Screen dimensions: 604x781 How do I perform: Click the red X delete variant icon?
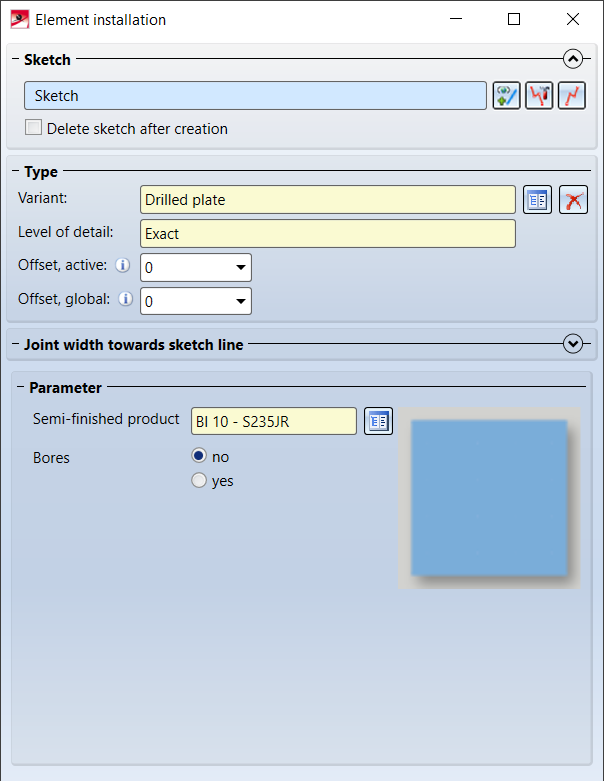click(x=572, y=200)
